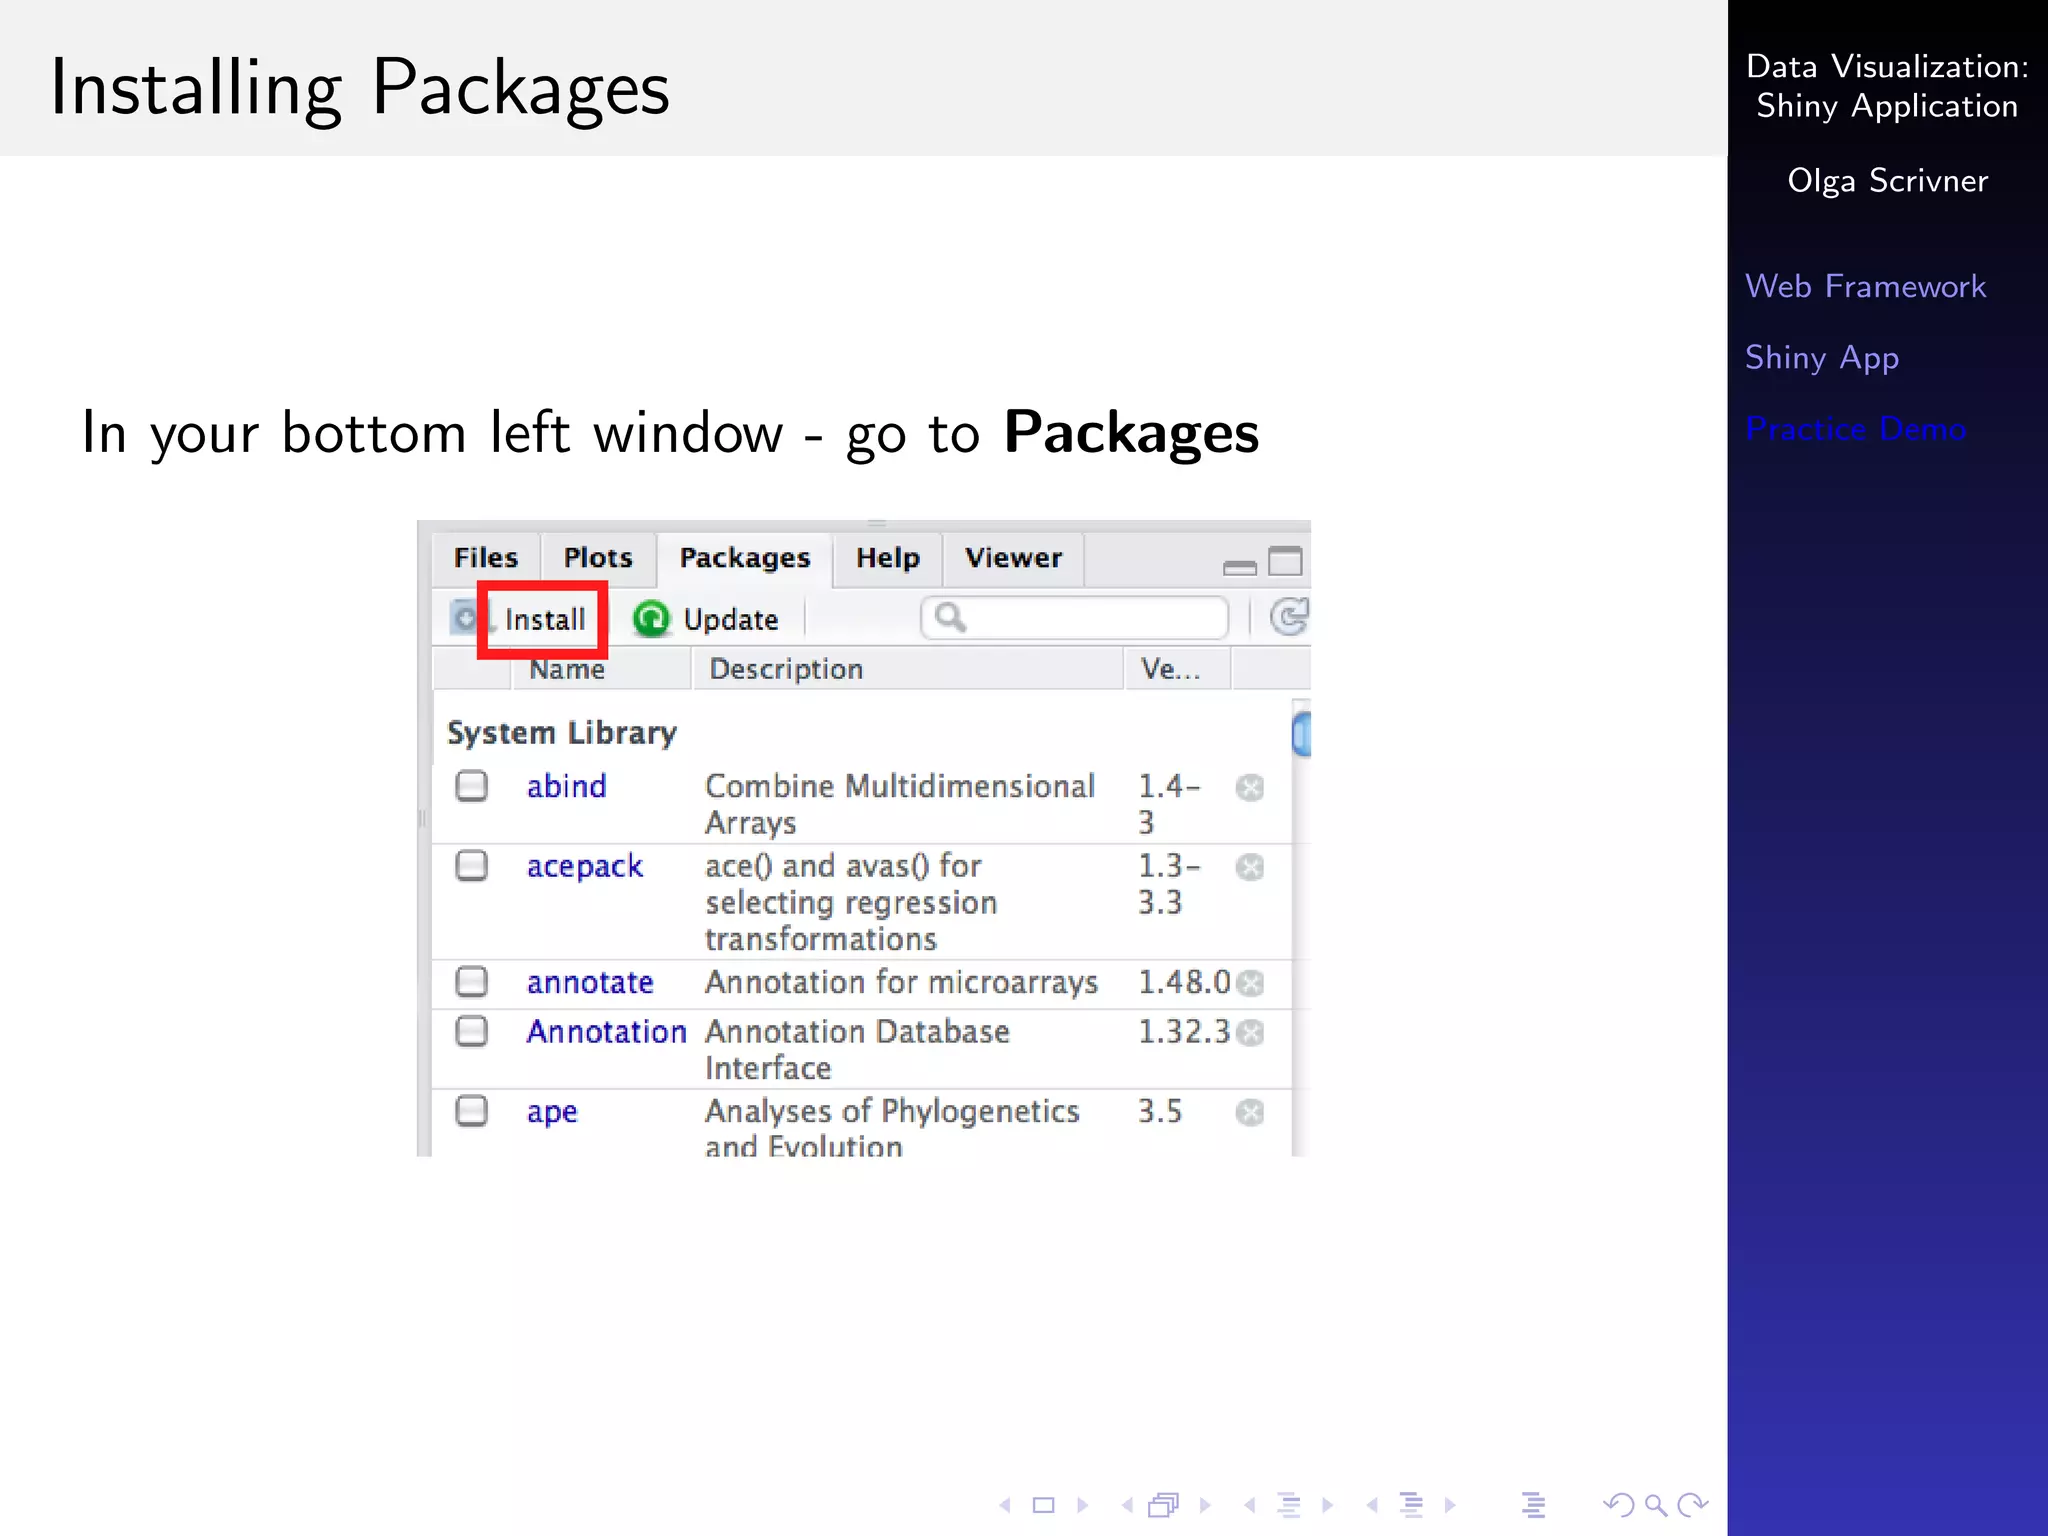
Task: Click the remove icon for the ape package
Action: 1249,1112
